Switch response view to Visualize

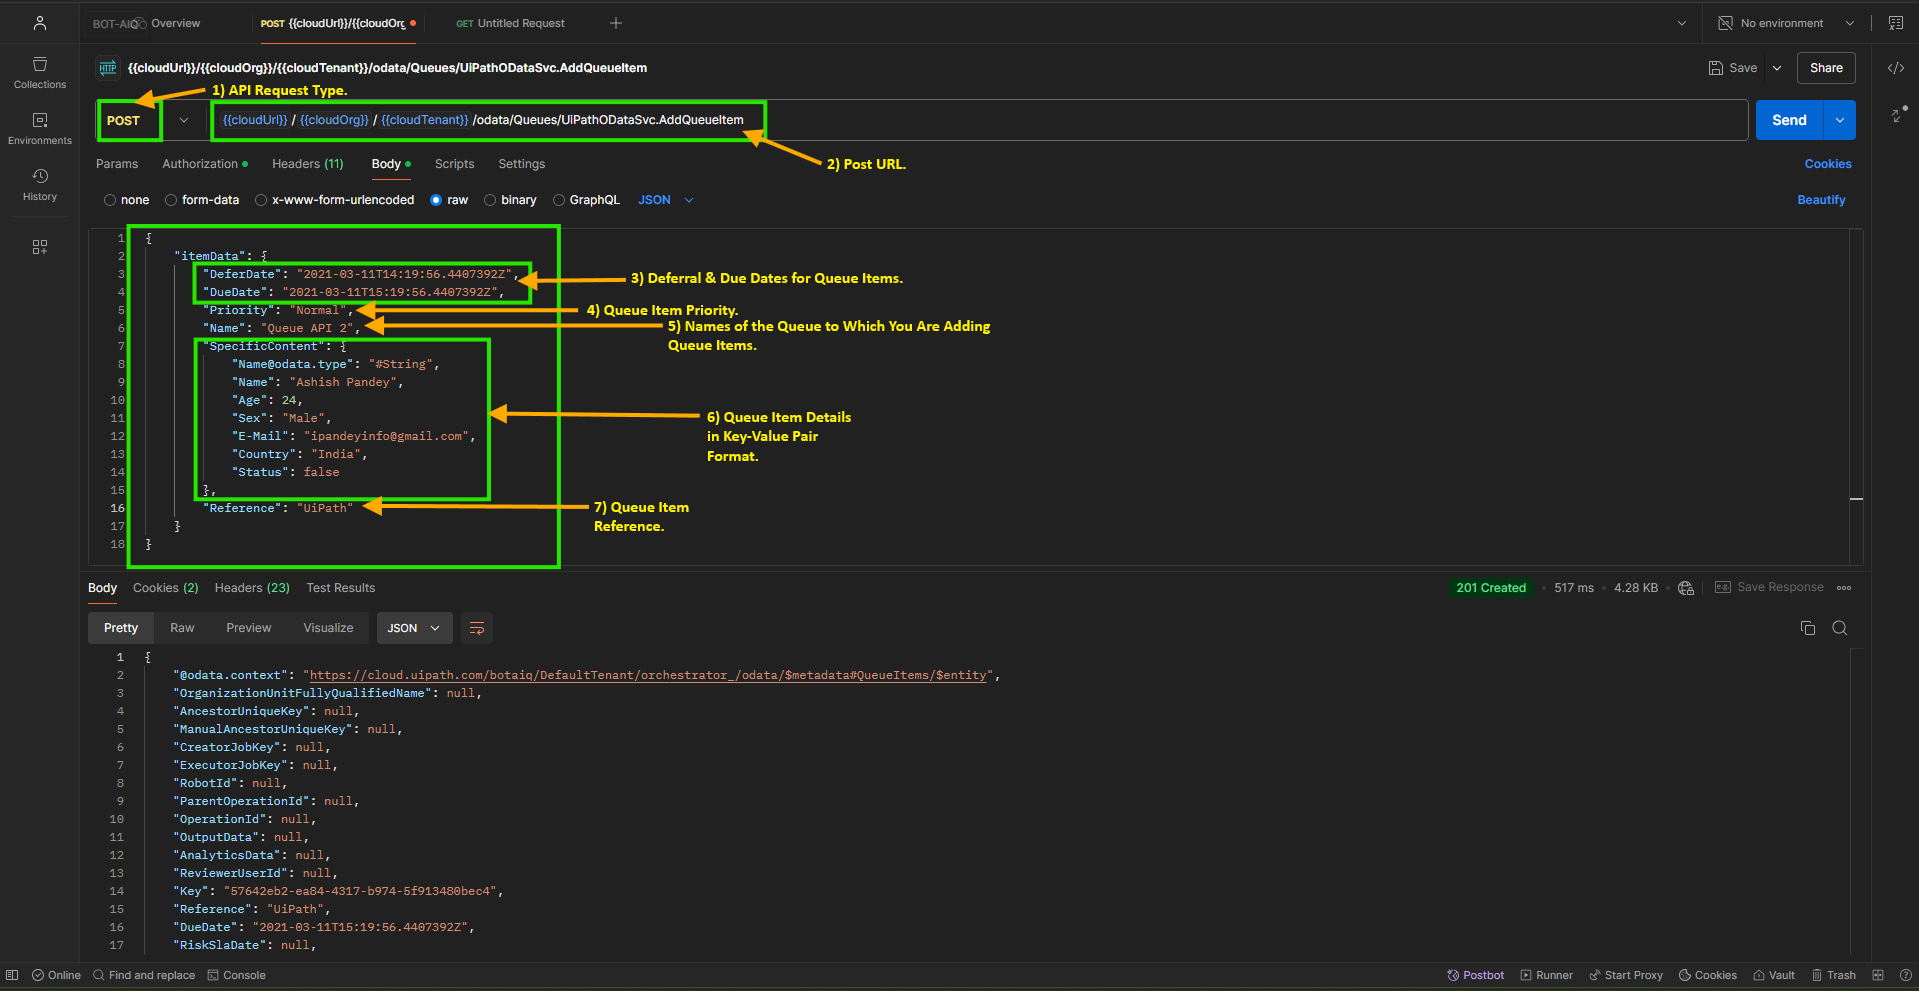[x=329, y=628]
